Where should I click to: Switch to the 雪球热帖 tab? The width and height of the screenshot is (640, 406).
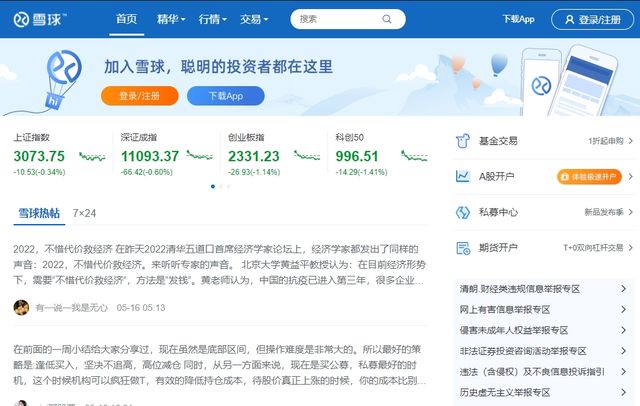[39, 213]
